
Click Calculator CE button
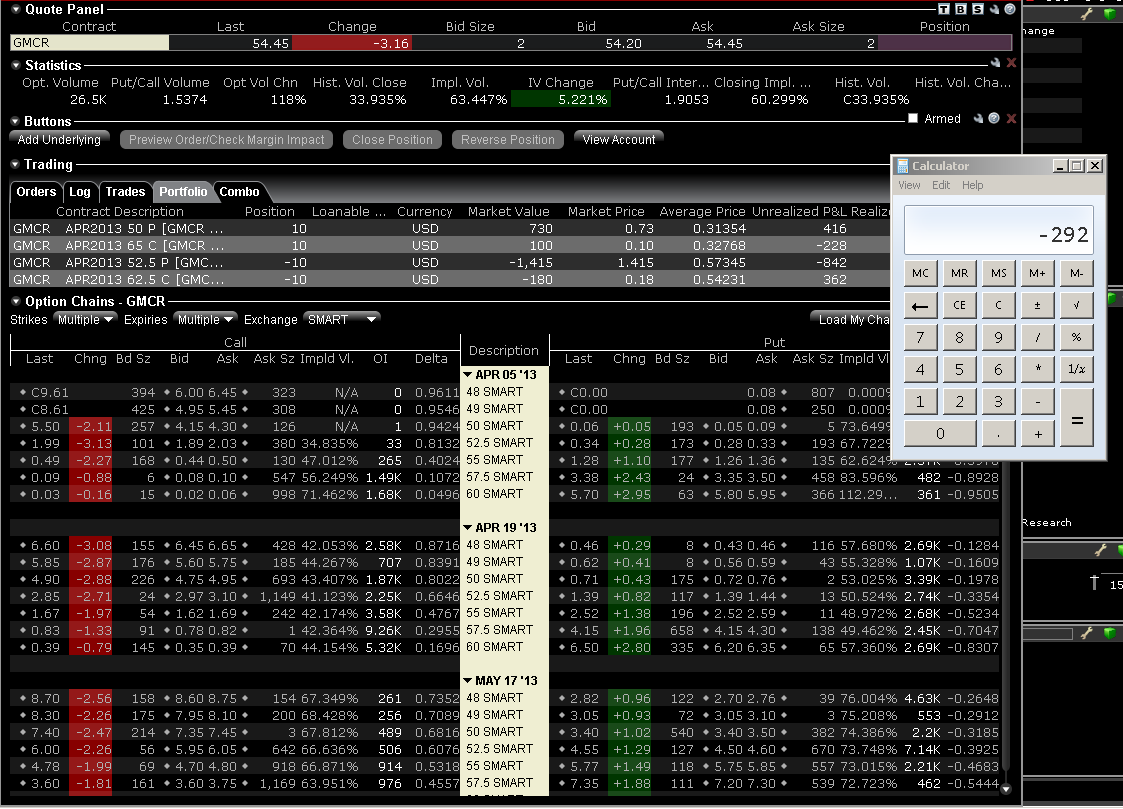959,306
